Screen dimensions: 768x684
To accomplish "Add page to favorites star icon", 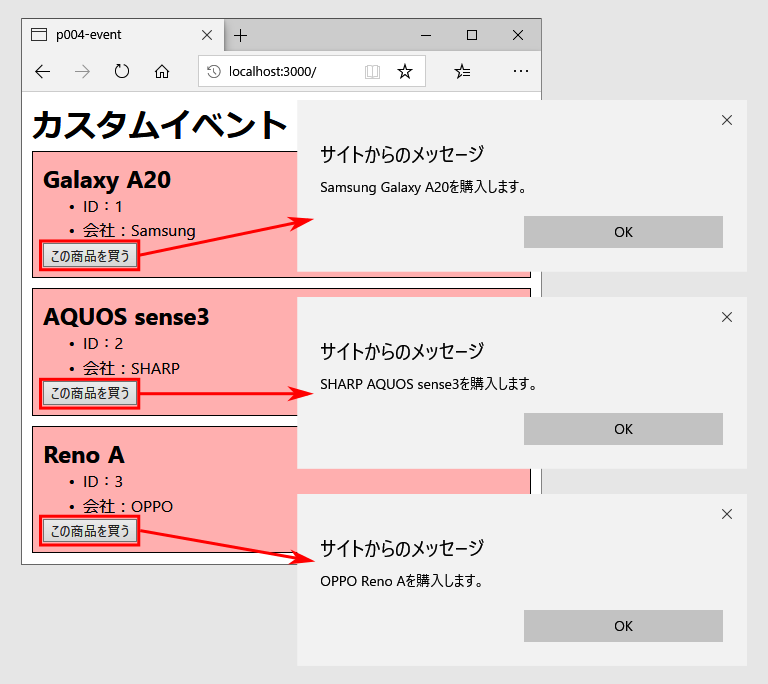I will pyautogui.click(x=405, y=72).
